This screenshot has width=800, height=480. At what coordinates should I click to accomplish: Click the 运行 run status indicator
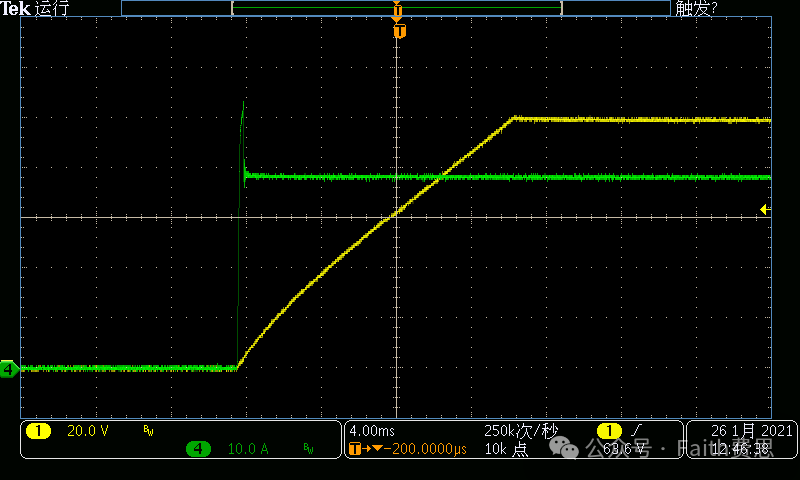[x=52, y=8]
